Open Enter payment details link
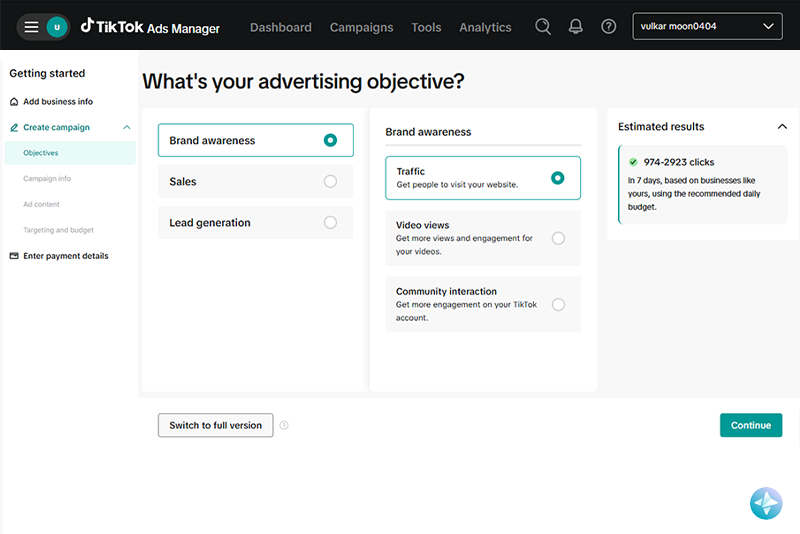This screenshot has height=534, width=800. 66,256
